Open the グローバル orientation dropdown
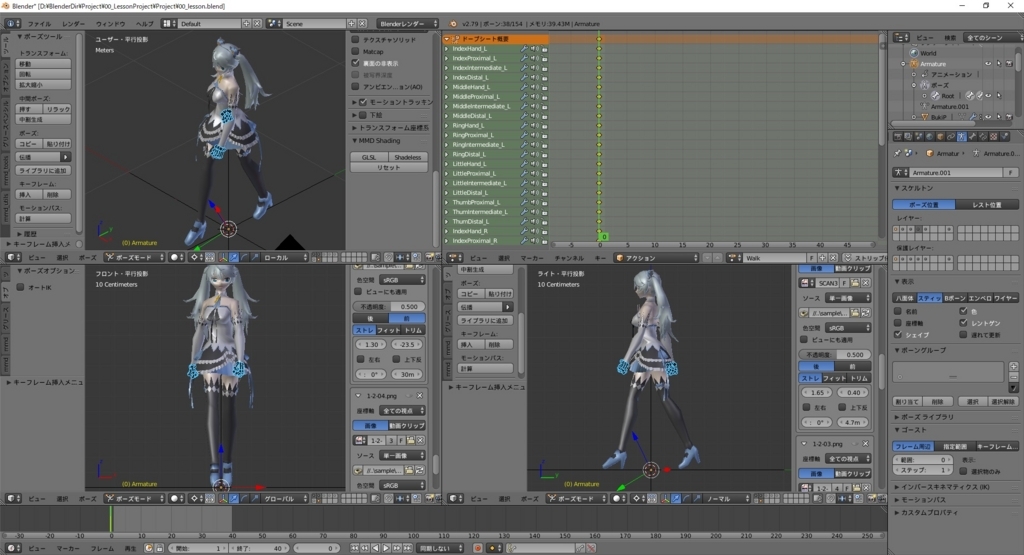The image size is (1024, 555). click(284, 498)
